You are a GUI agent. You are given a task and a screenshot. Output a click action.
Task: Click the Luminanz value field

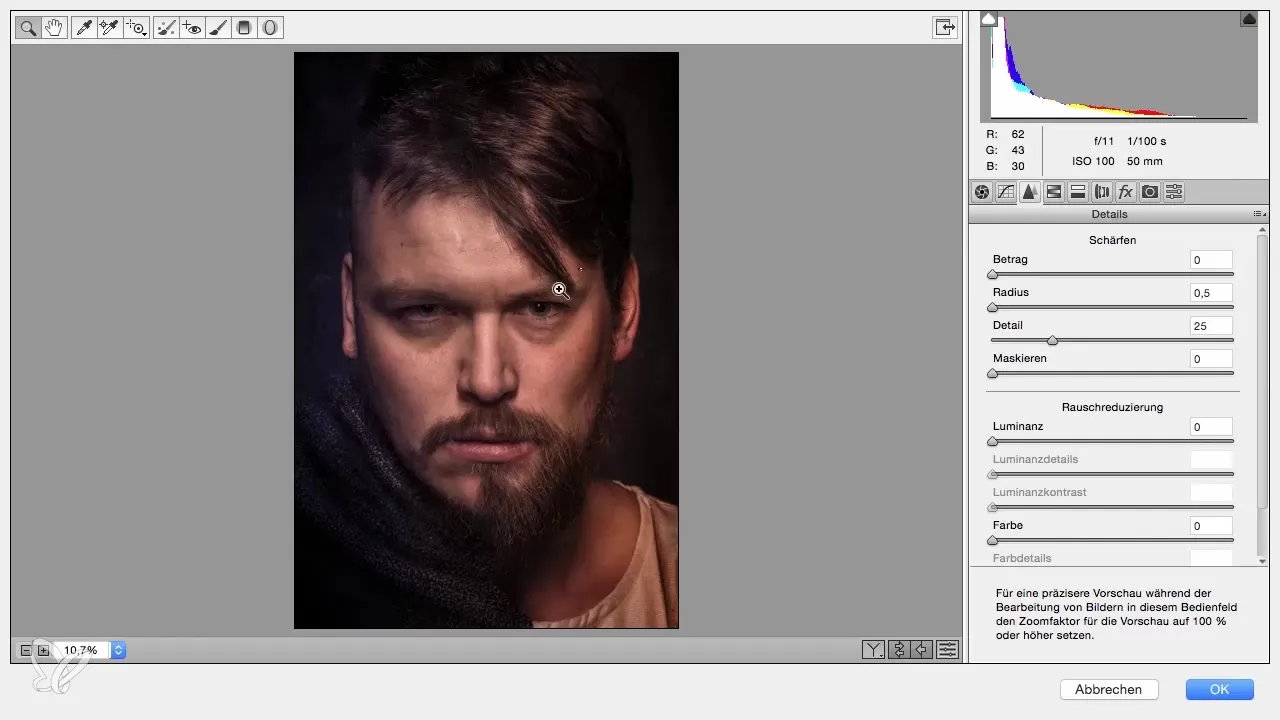(x=1211, y=427)
